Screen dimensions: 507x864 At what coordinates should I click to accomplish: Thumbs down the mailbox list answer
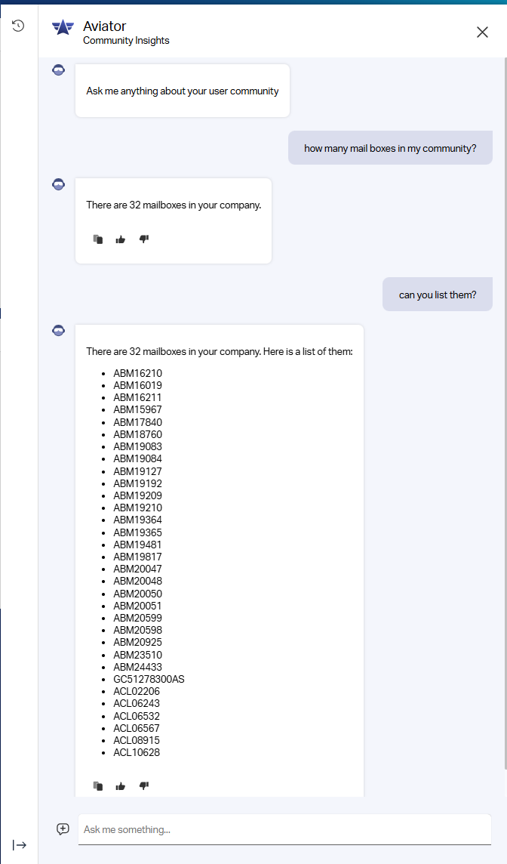point(144,786)
